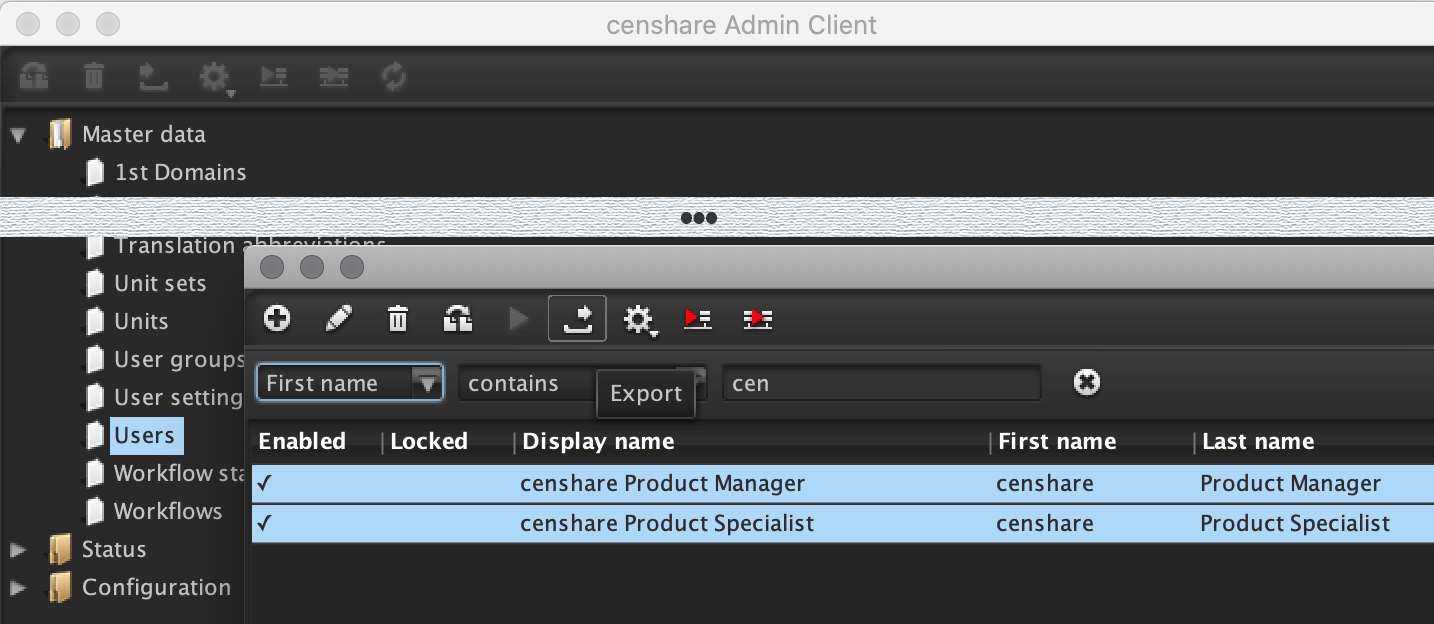Screen dimensions: 1434x624
Task: Select Workflows in the tree
Action: [x=167, y=511]
